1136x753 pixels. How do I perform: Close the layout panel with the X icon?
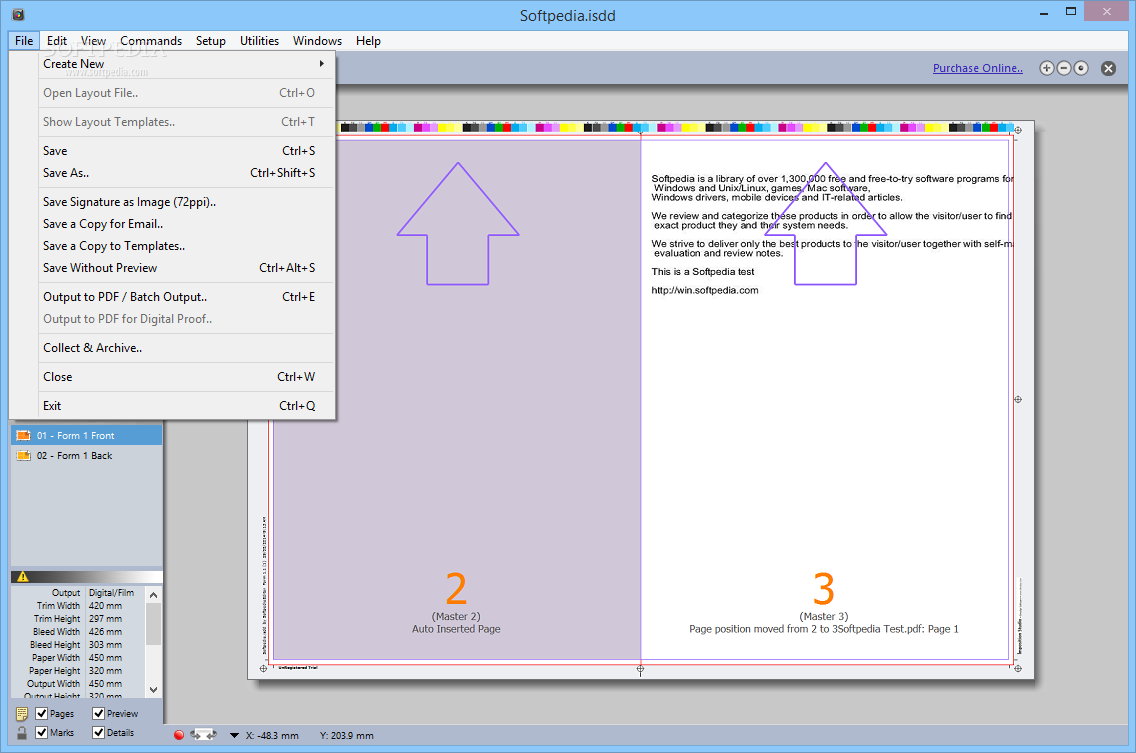(x=1108, y=68)
